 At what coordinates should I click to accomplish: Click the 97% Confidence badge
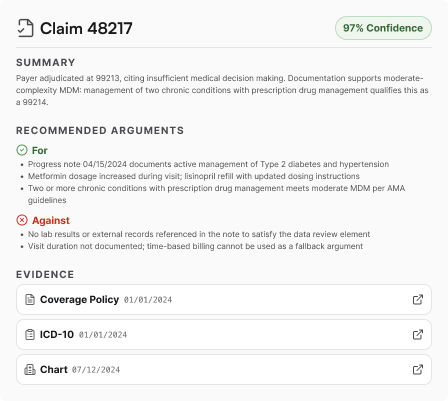tap(383, 28)
